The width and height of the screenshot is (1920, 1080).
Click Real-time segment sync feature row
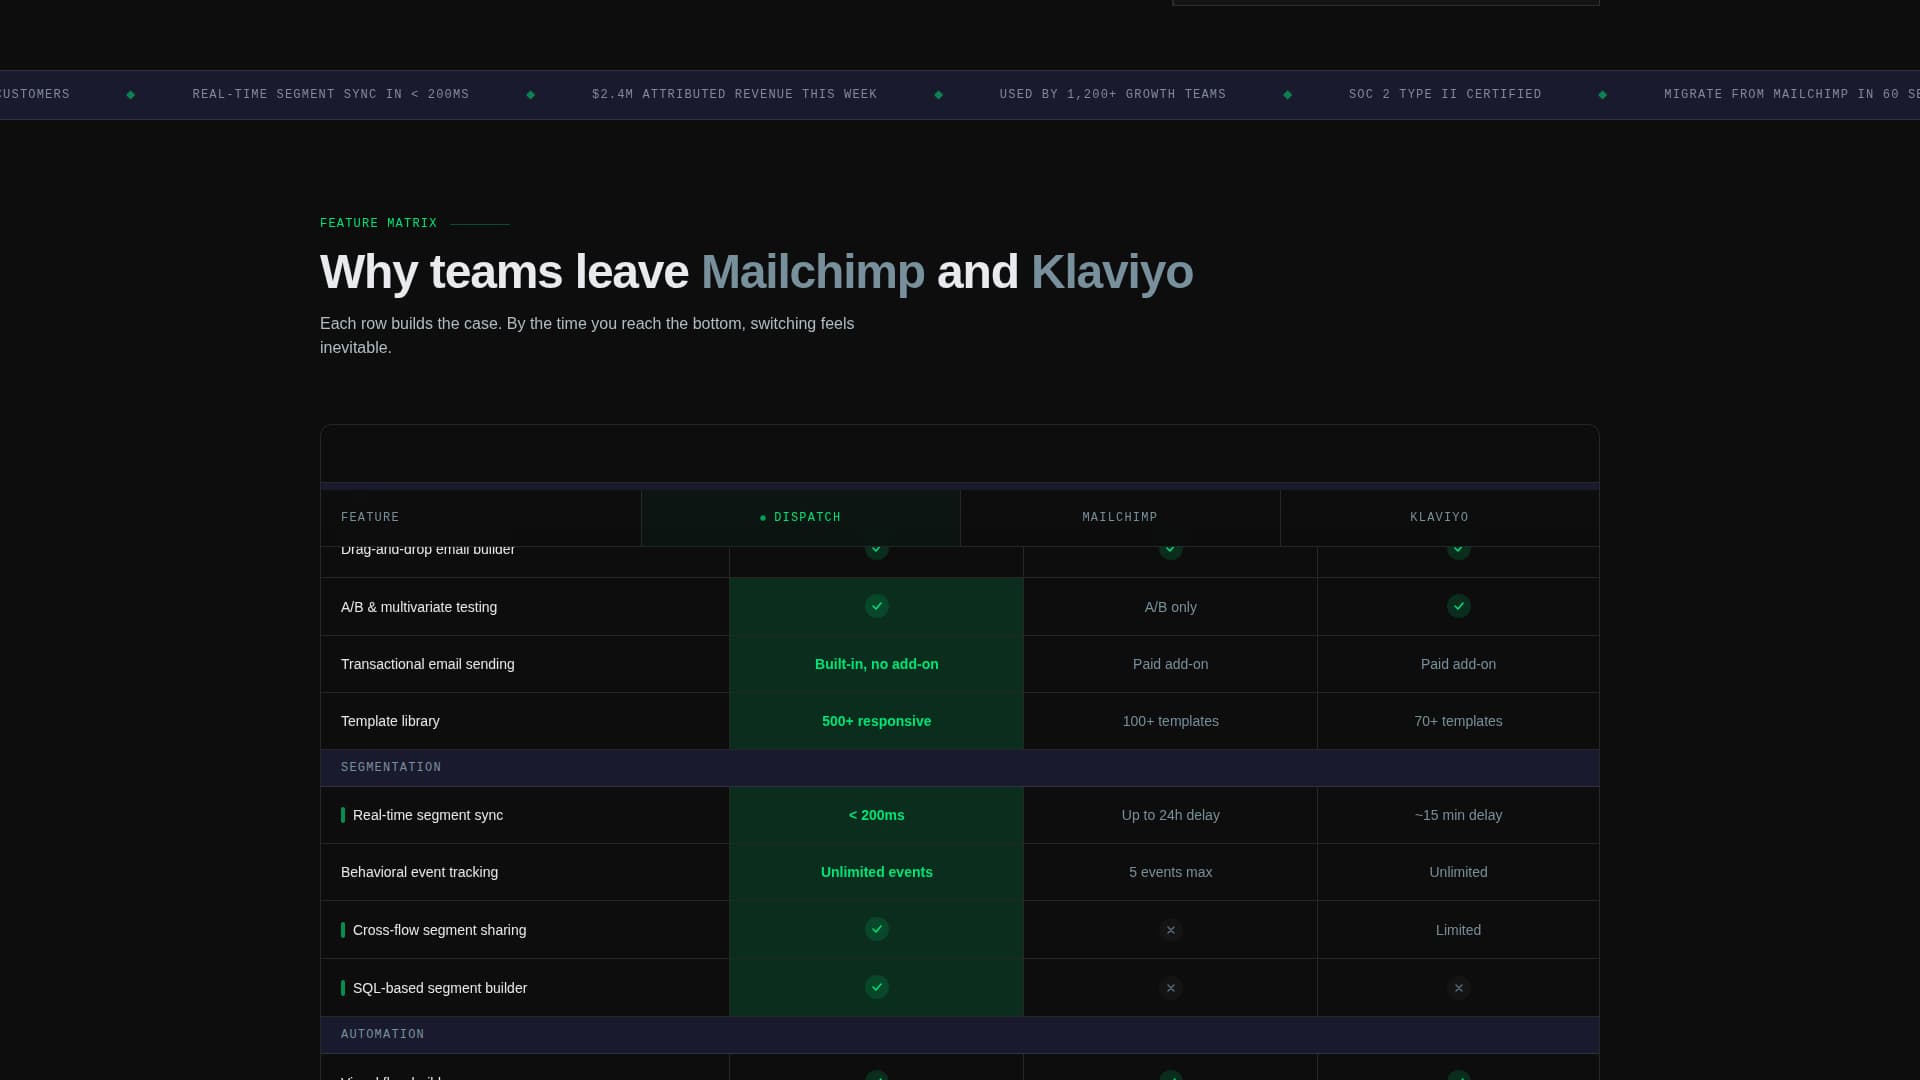coord(427,815)
